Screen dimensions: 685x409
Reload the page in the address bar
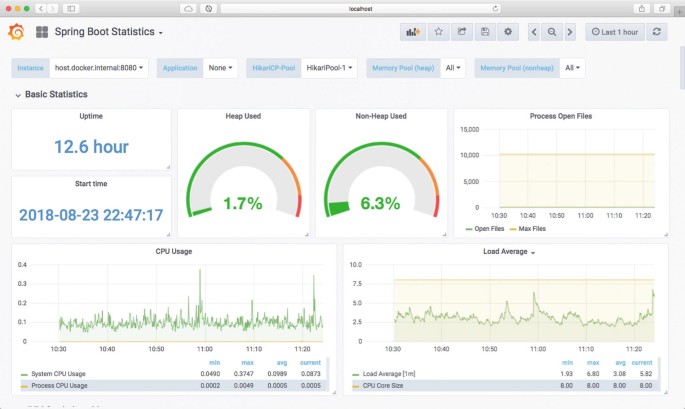495,8
